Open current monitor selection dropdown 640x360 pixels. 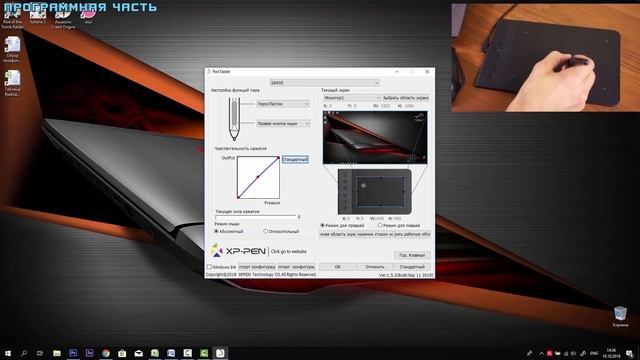[x=352, y=98]
